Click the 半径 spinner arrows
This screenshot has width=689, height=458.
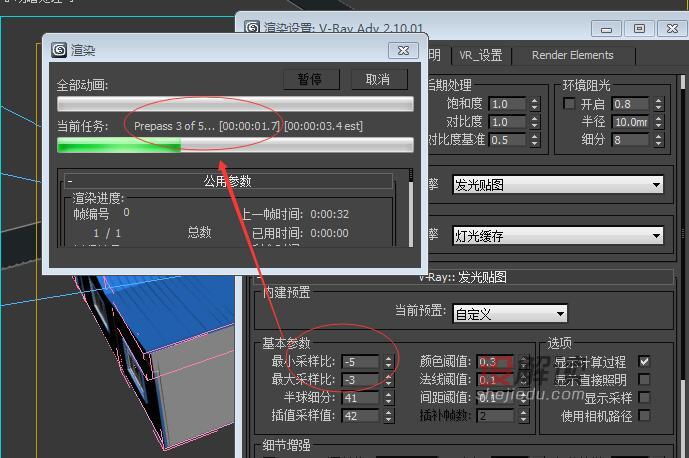pos(658,122)
